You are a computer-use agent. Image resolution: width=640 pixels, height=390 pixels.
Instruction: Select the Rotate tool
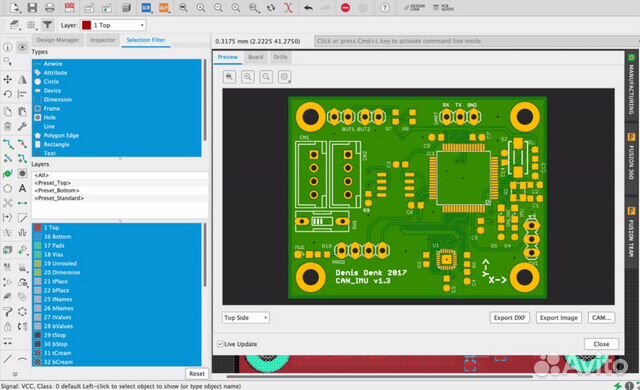pos(7,94)
